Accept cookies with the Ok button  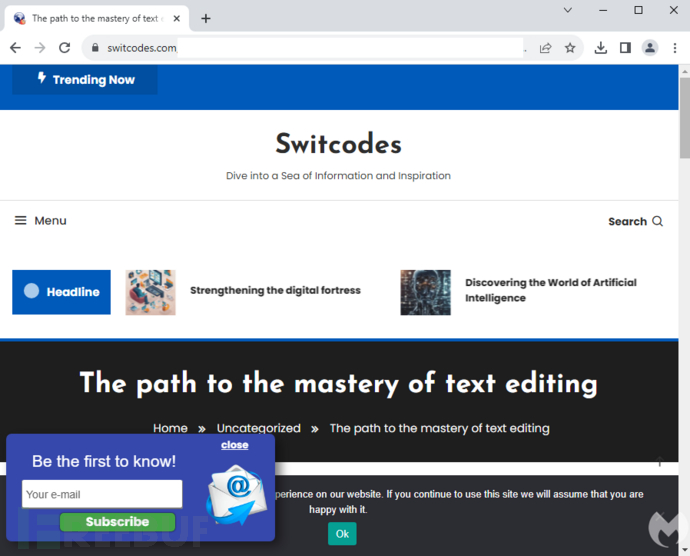pyautogui.click(x=342, y=534)
